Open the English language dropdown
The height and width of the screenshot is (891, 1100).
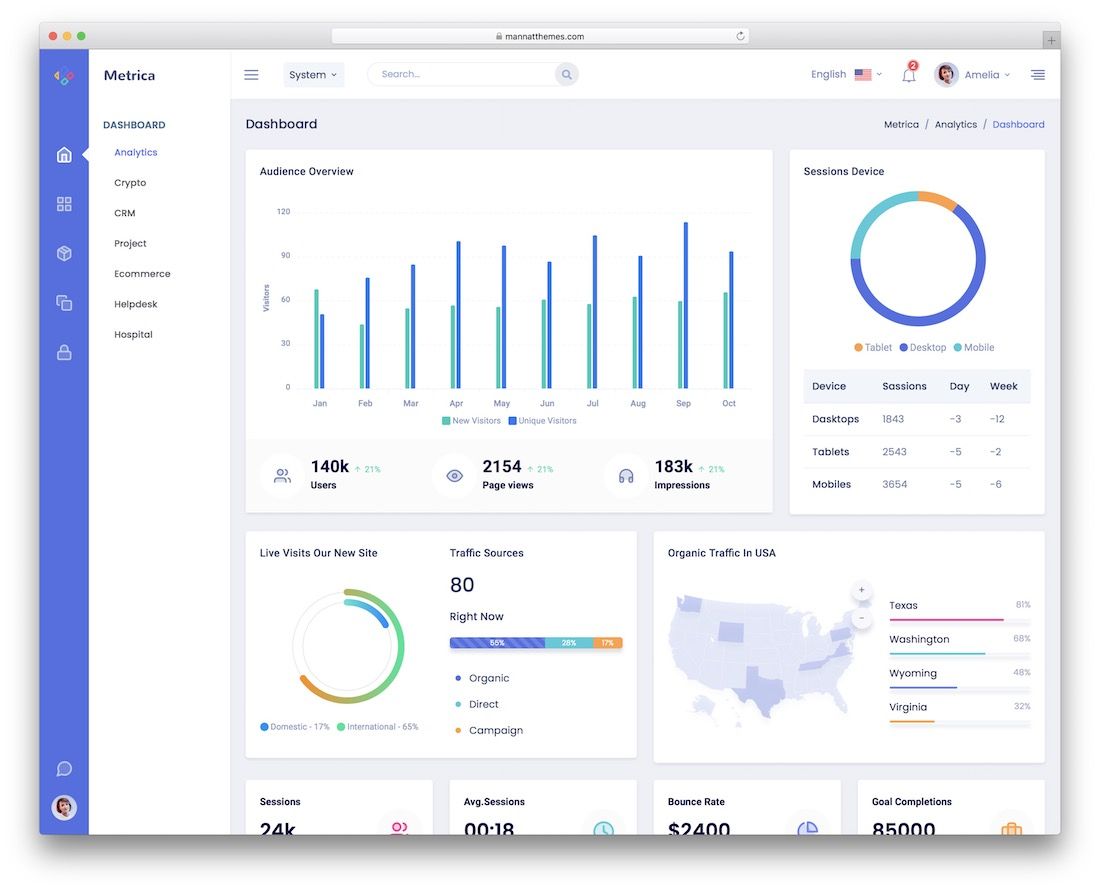(846, 74)
